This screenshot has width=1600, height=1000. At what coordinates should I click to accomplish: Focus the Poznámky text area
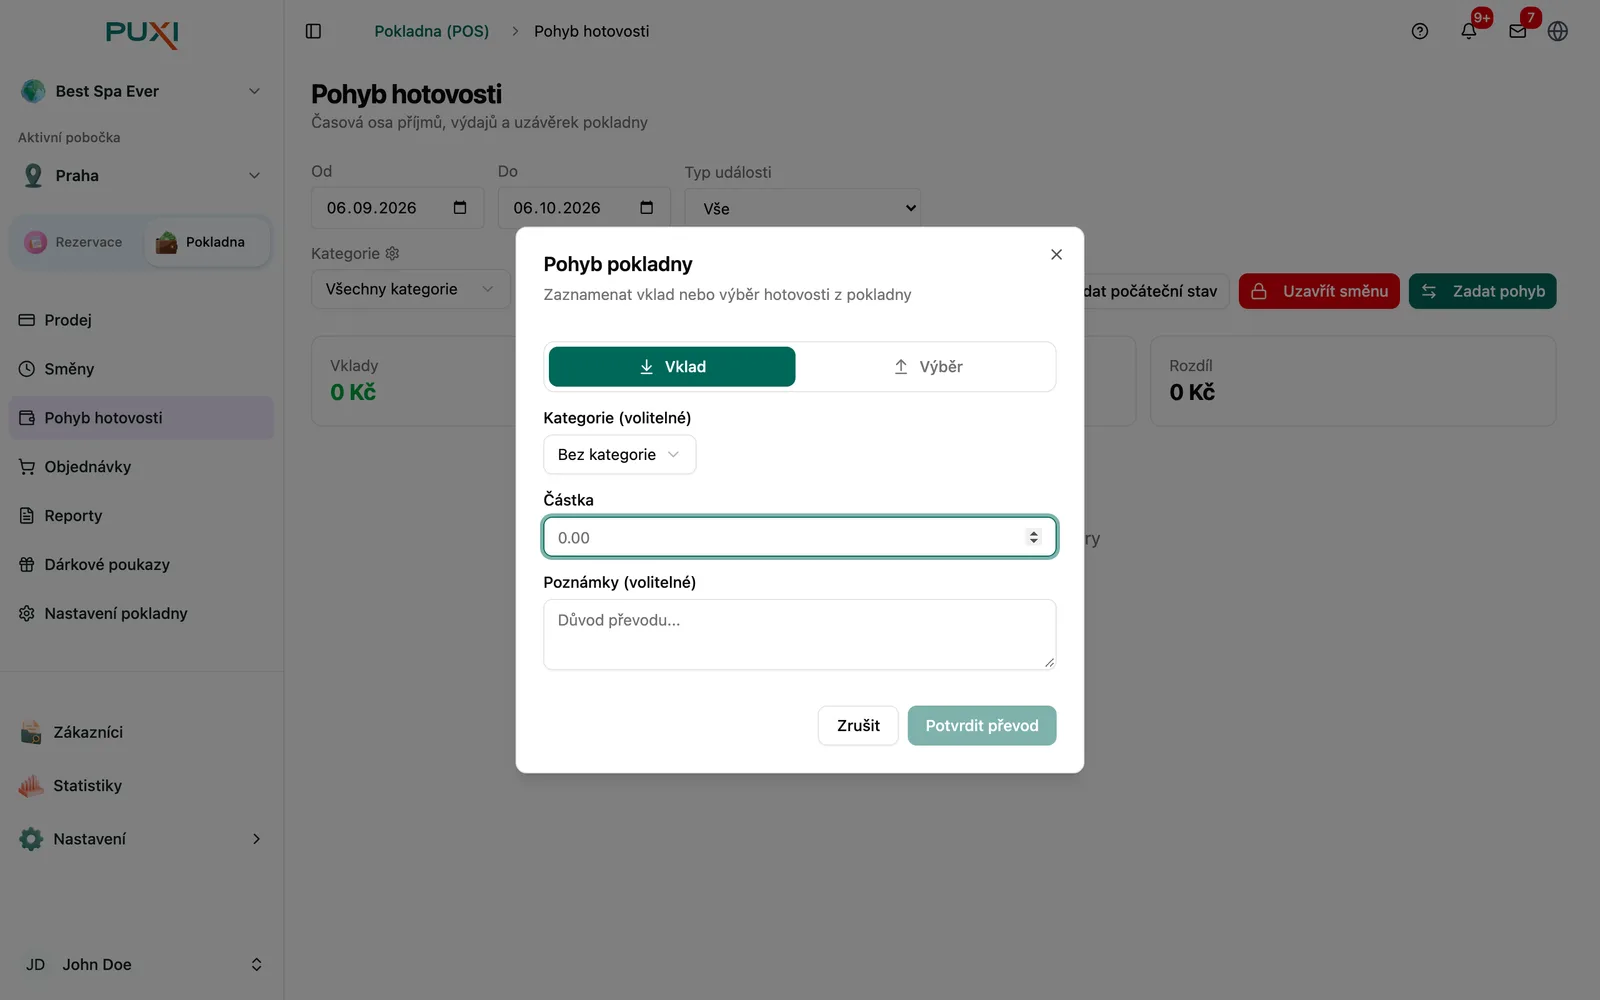click(x=800, y=635)
